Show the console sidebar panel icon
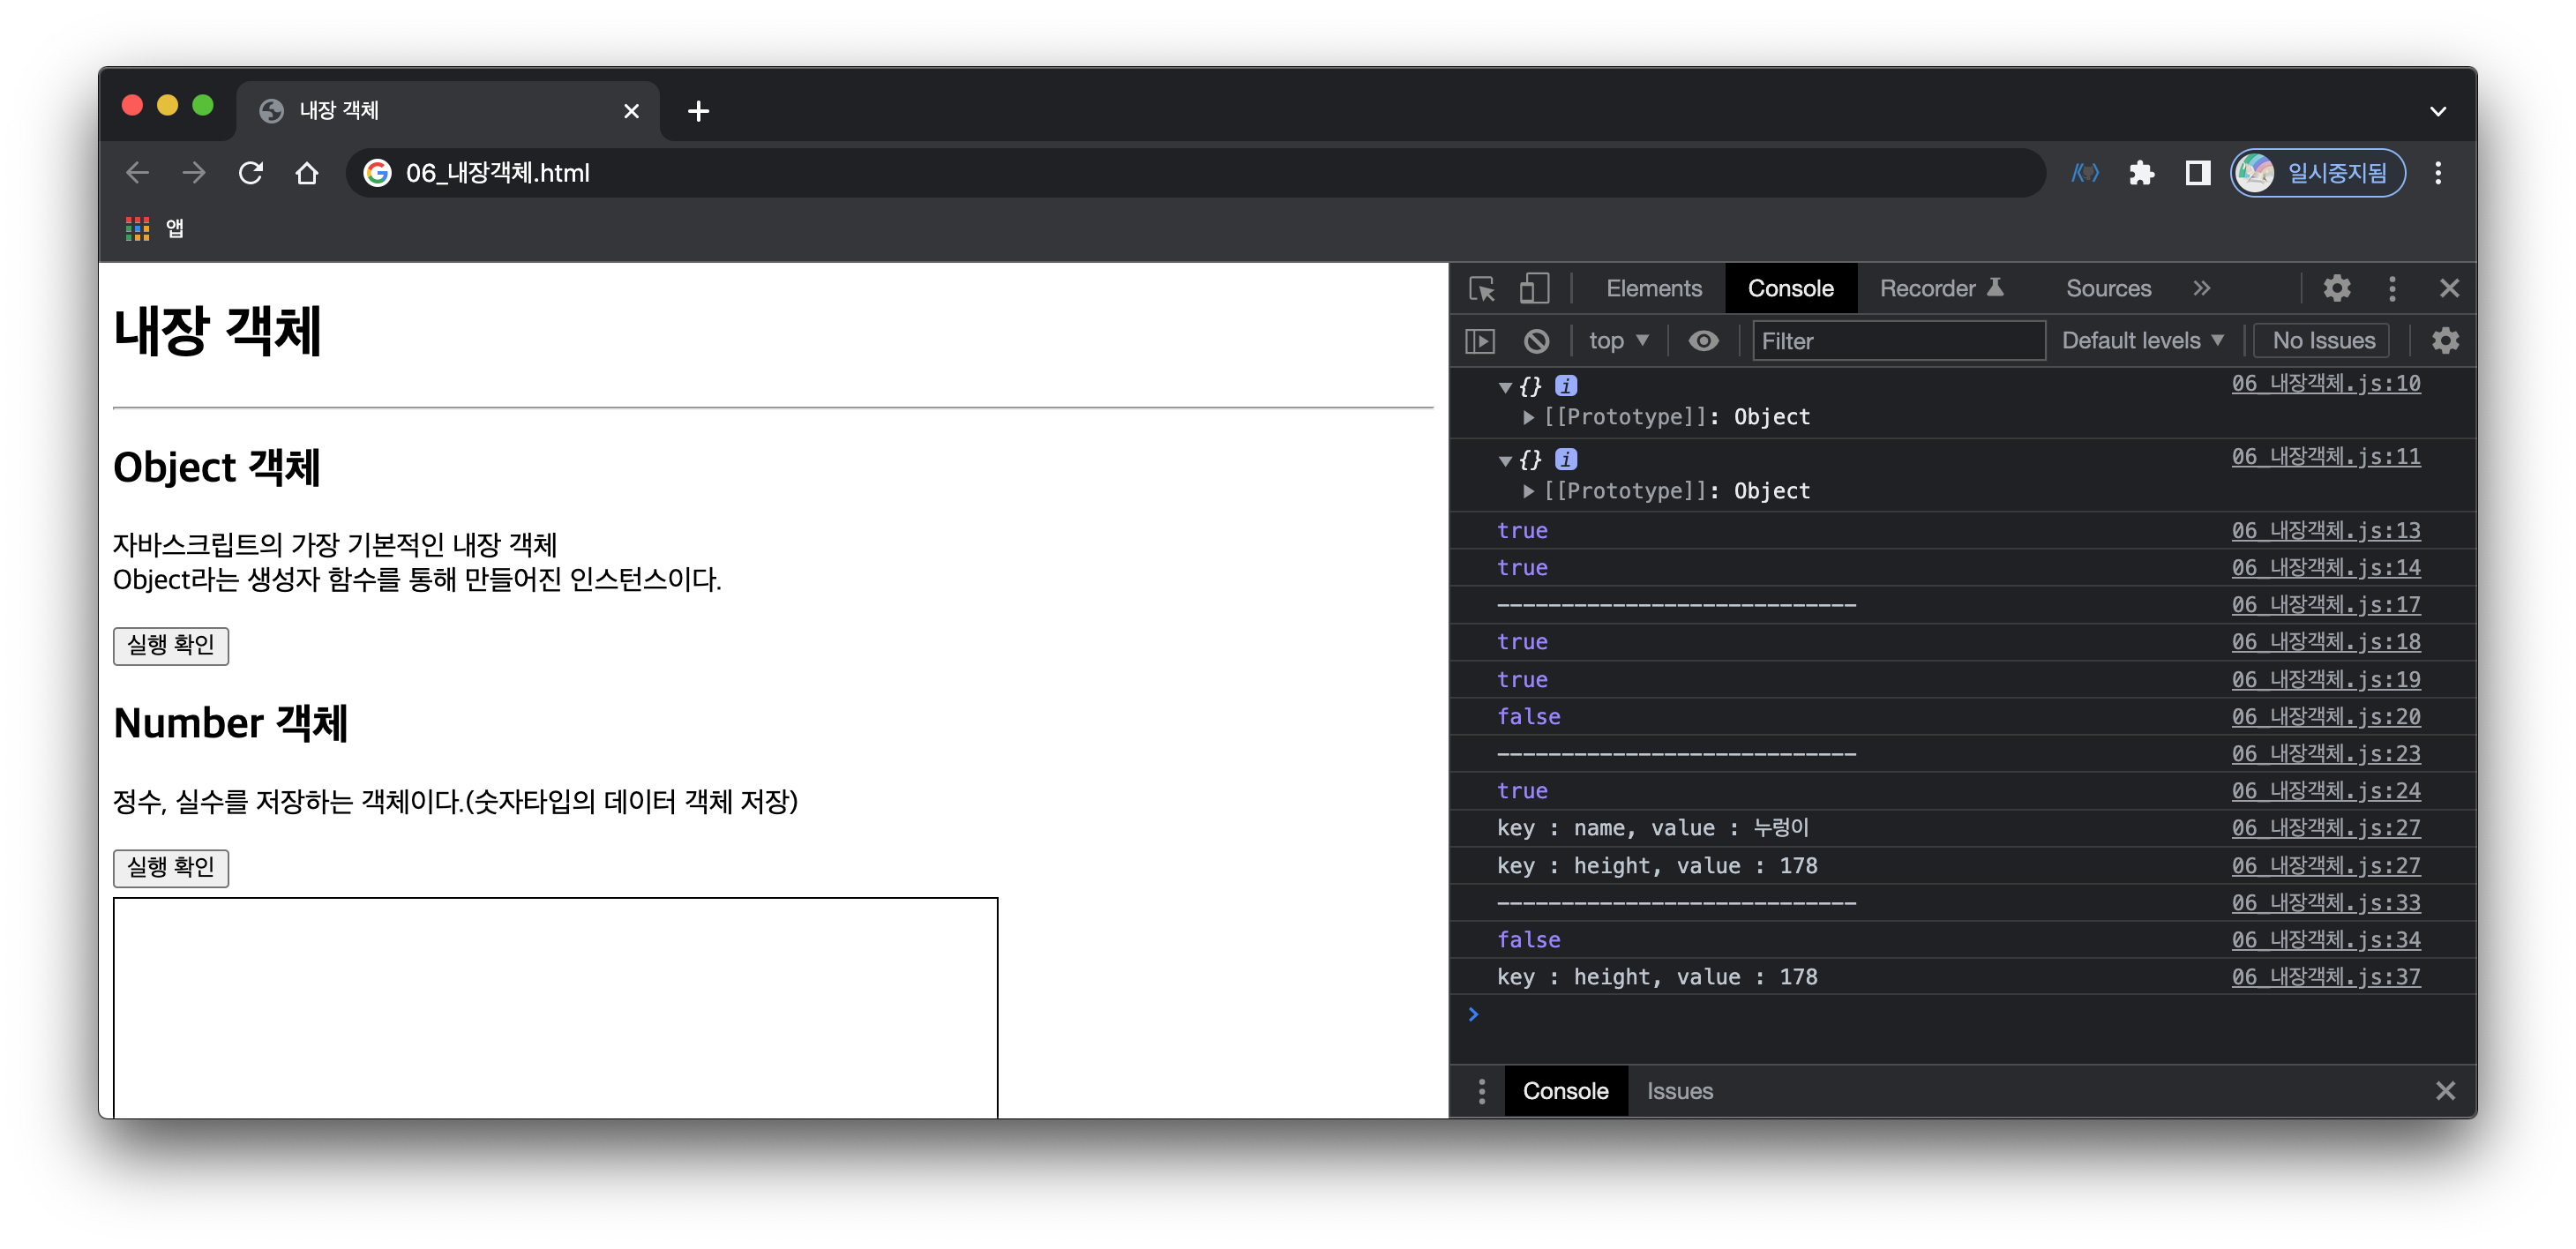 (x=1480, y=341)
